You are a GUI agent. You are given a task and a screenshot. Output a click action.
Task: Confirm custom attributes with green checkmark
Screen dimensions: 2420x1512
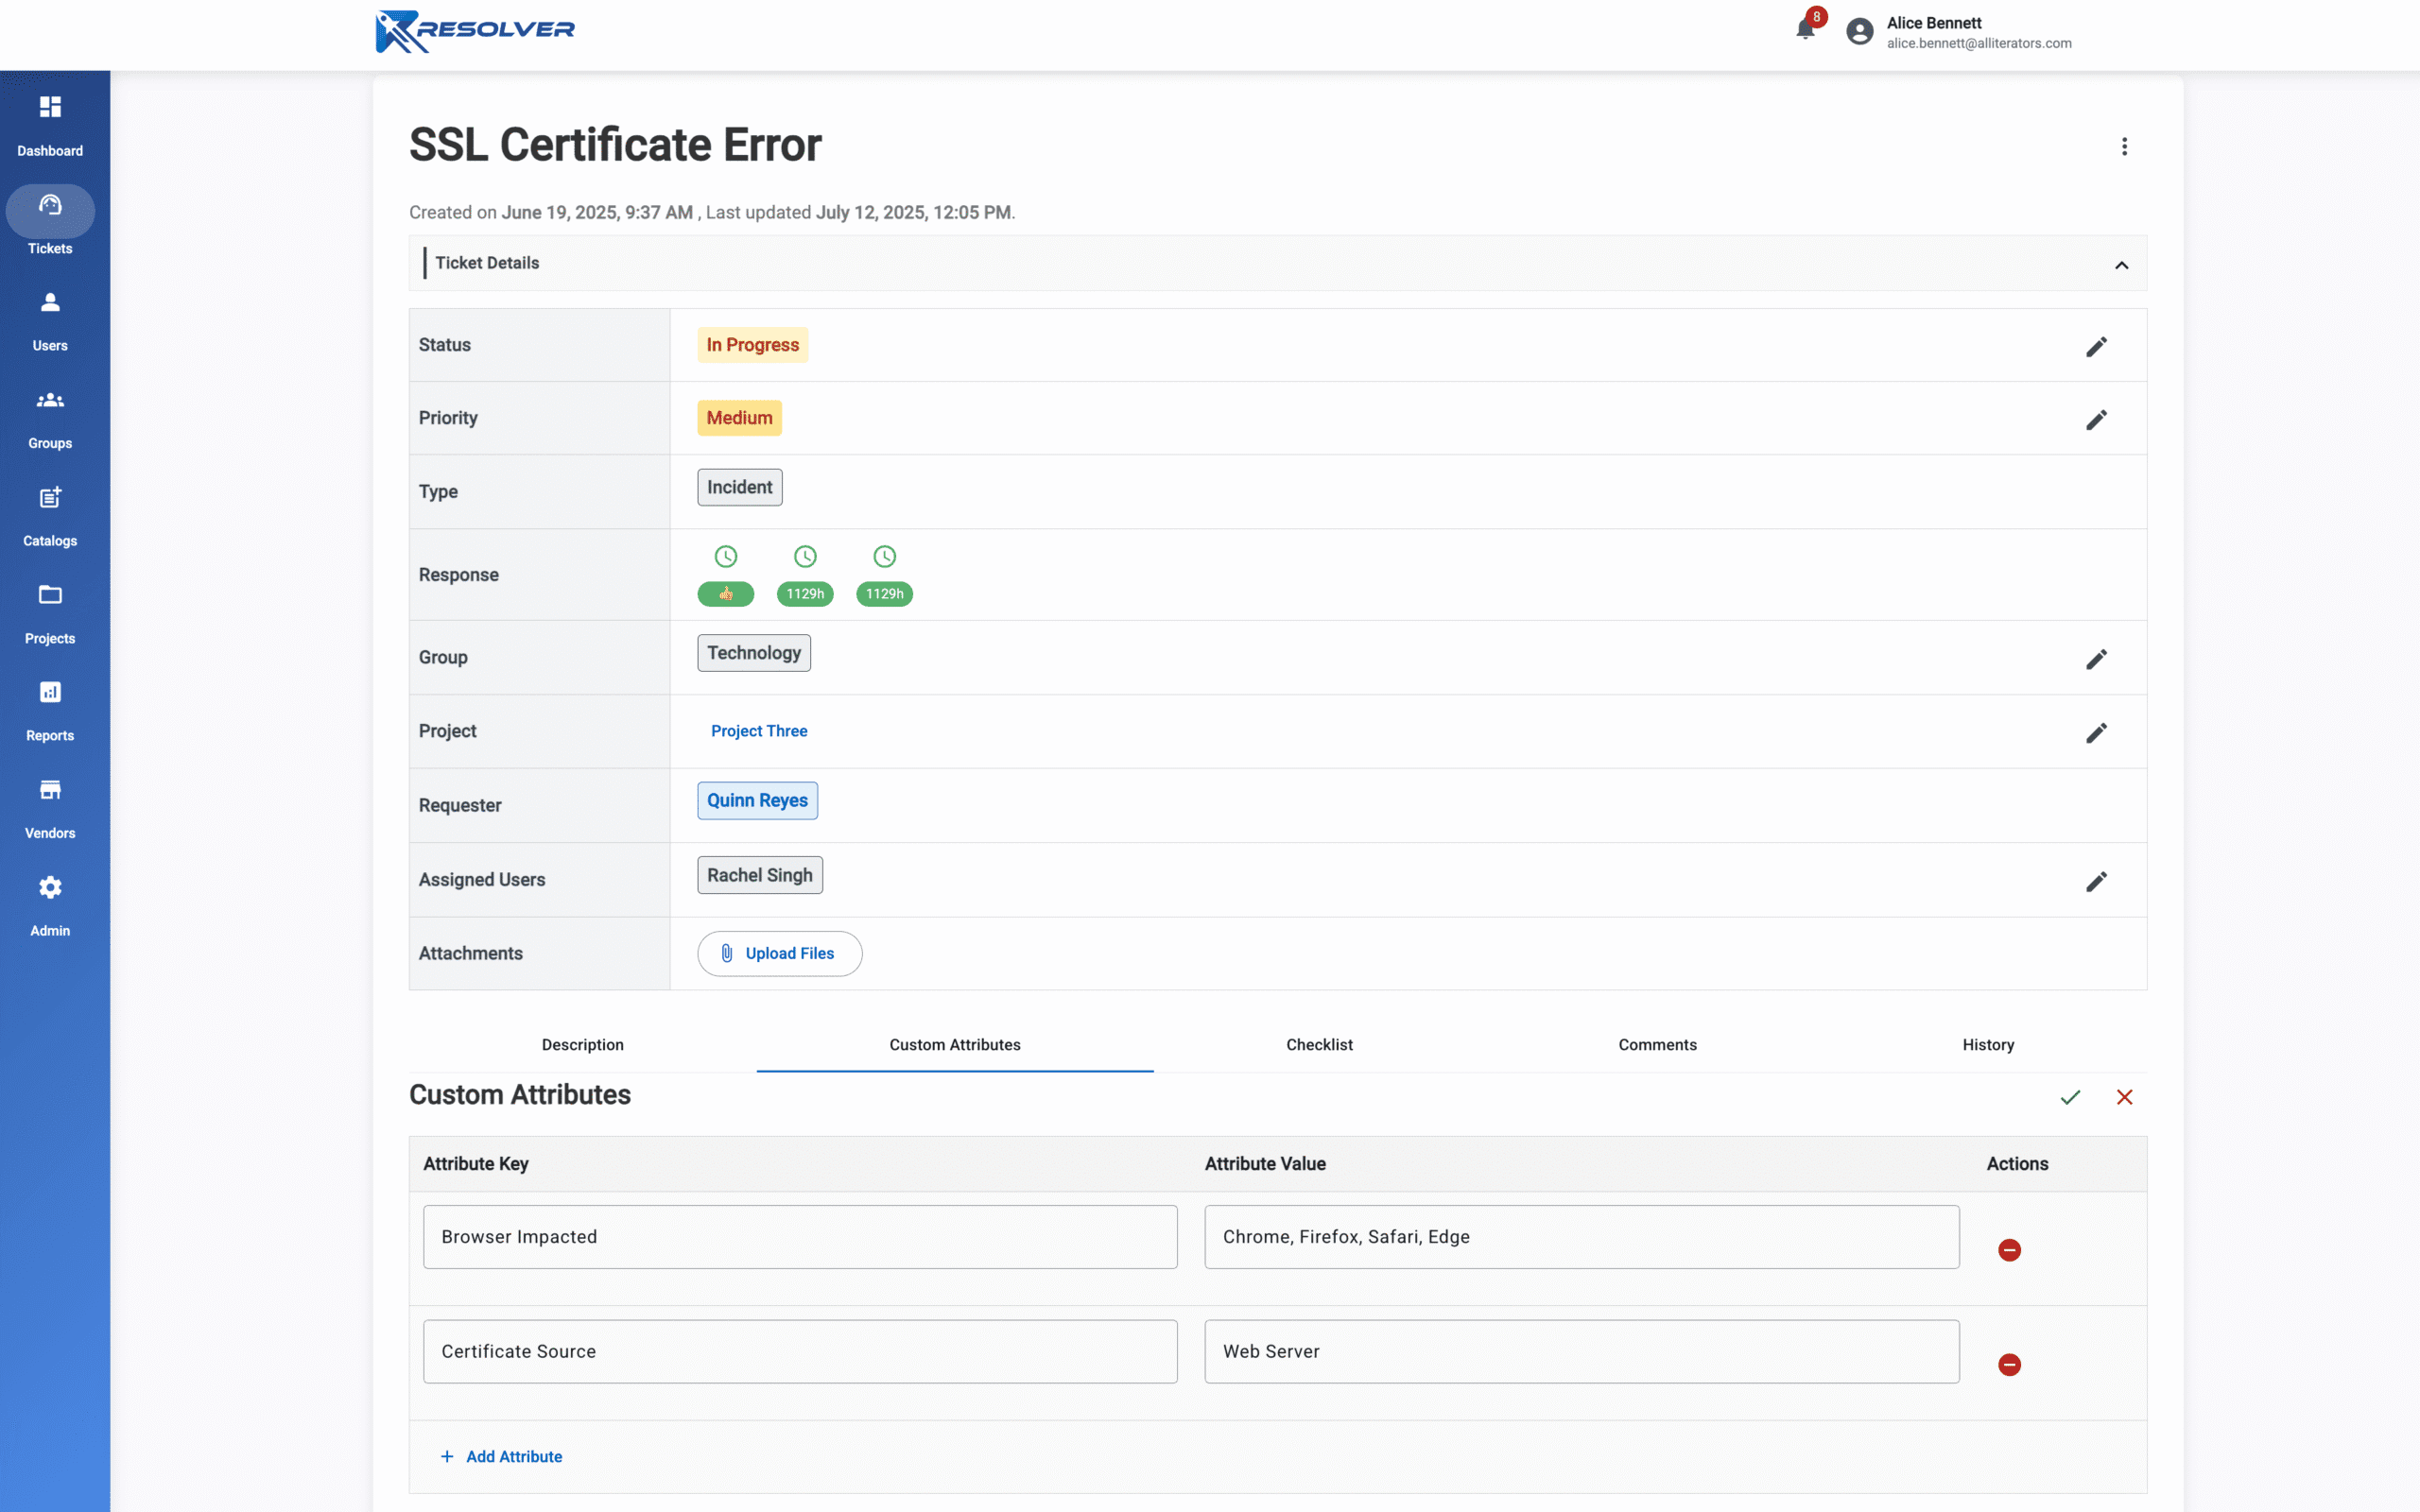2070,1097
